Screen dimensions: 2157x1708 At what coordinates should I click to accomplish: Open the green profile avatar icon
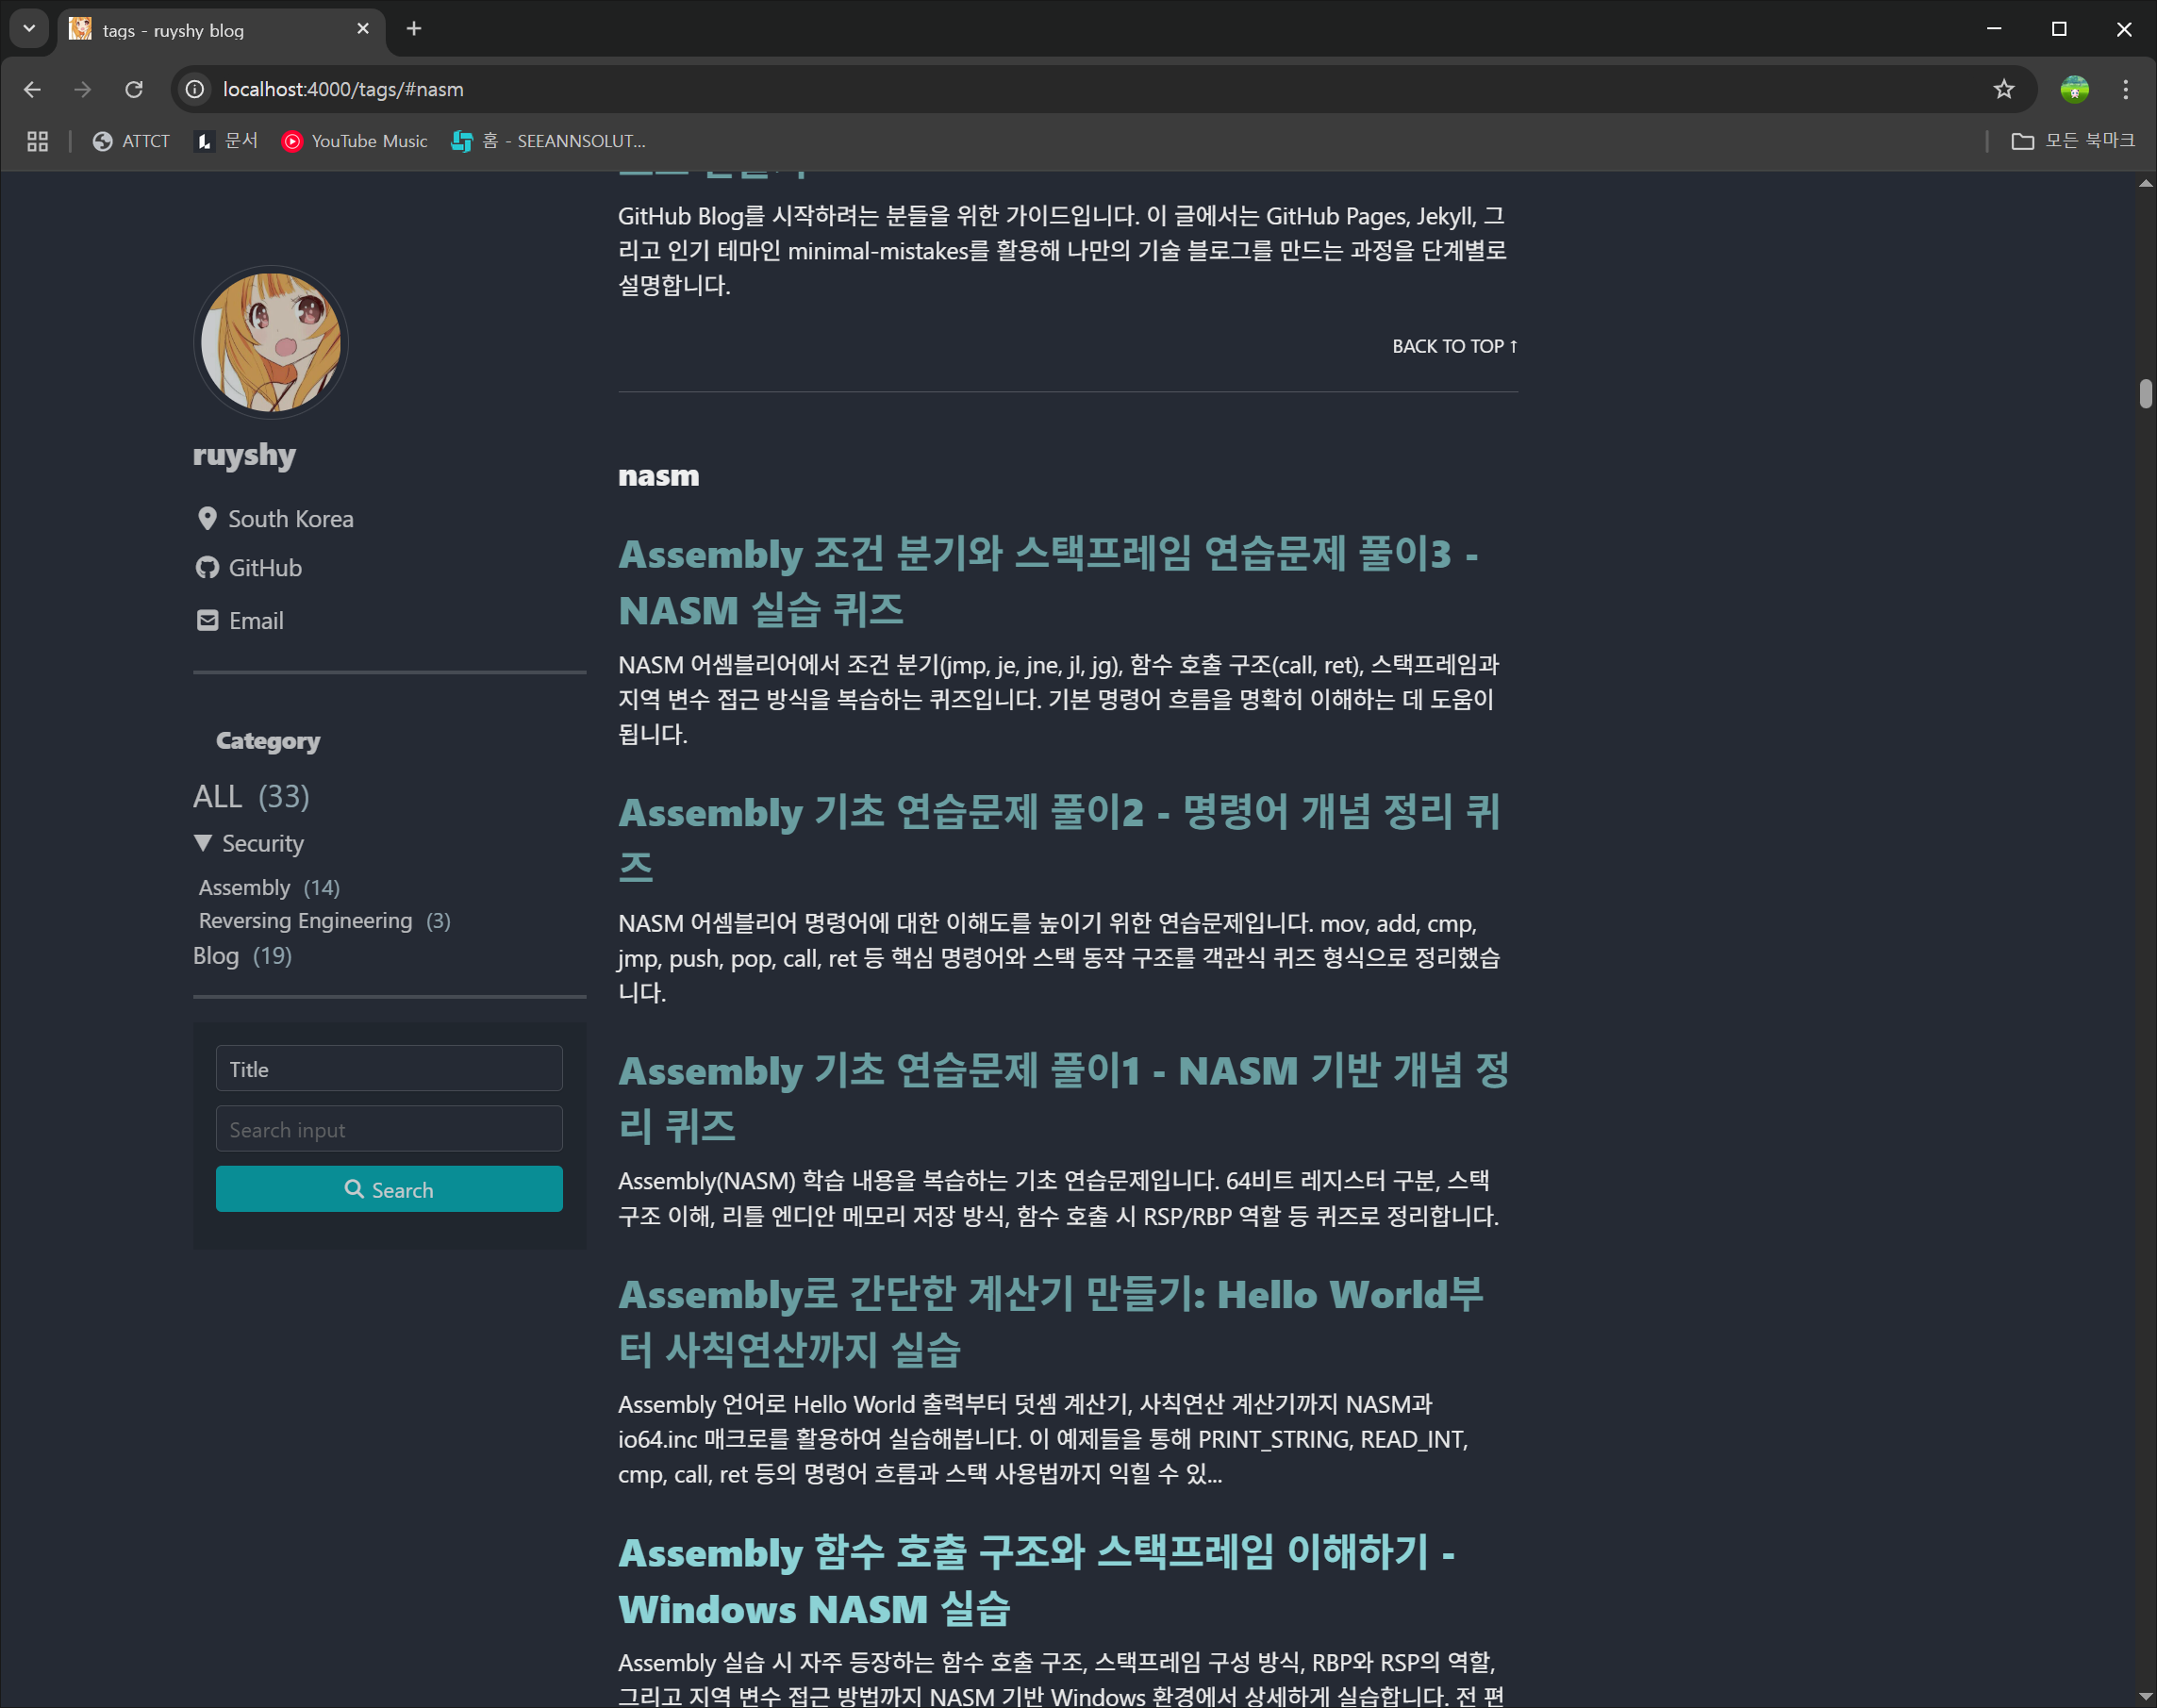[2074, 90]
